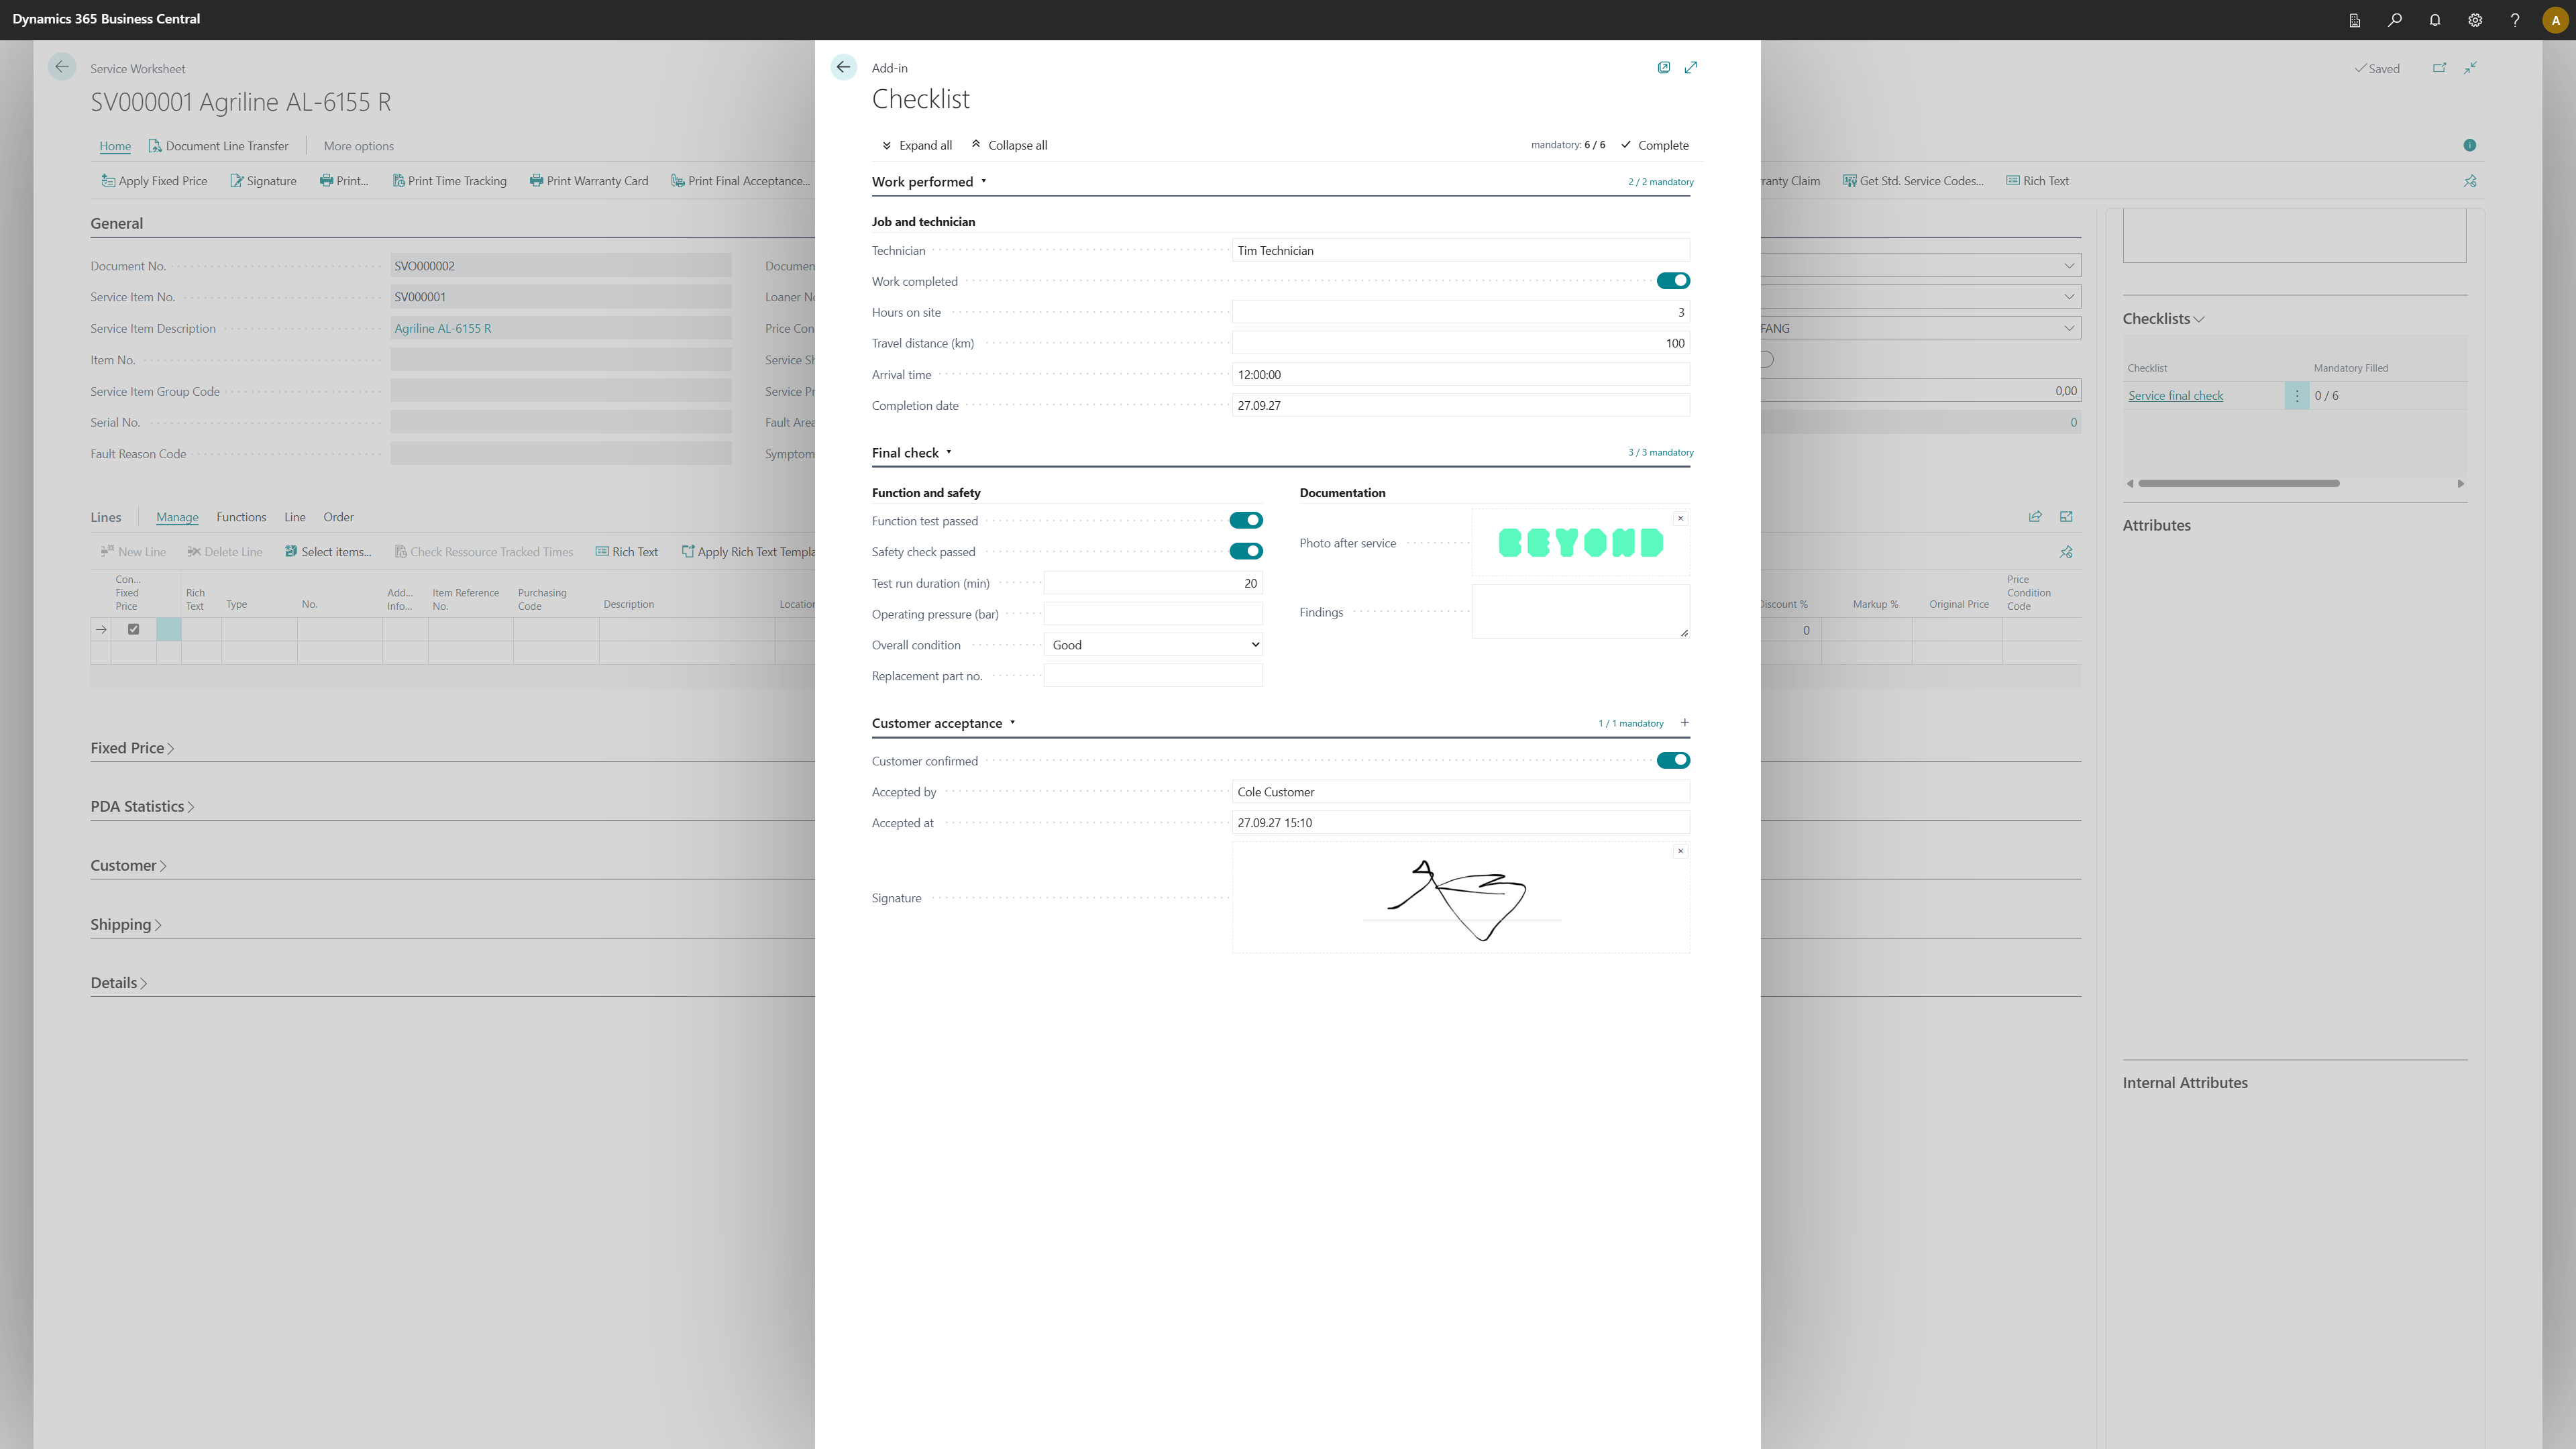Click the info icon on worksheet right side
2576x1449 pixels.
(x=2469, y=145)
